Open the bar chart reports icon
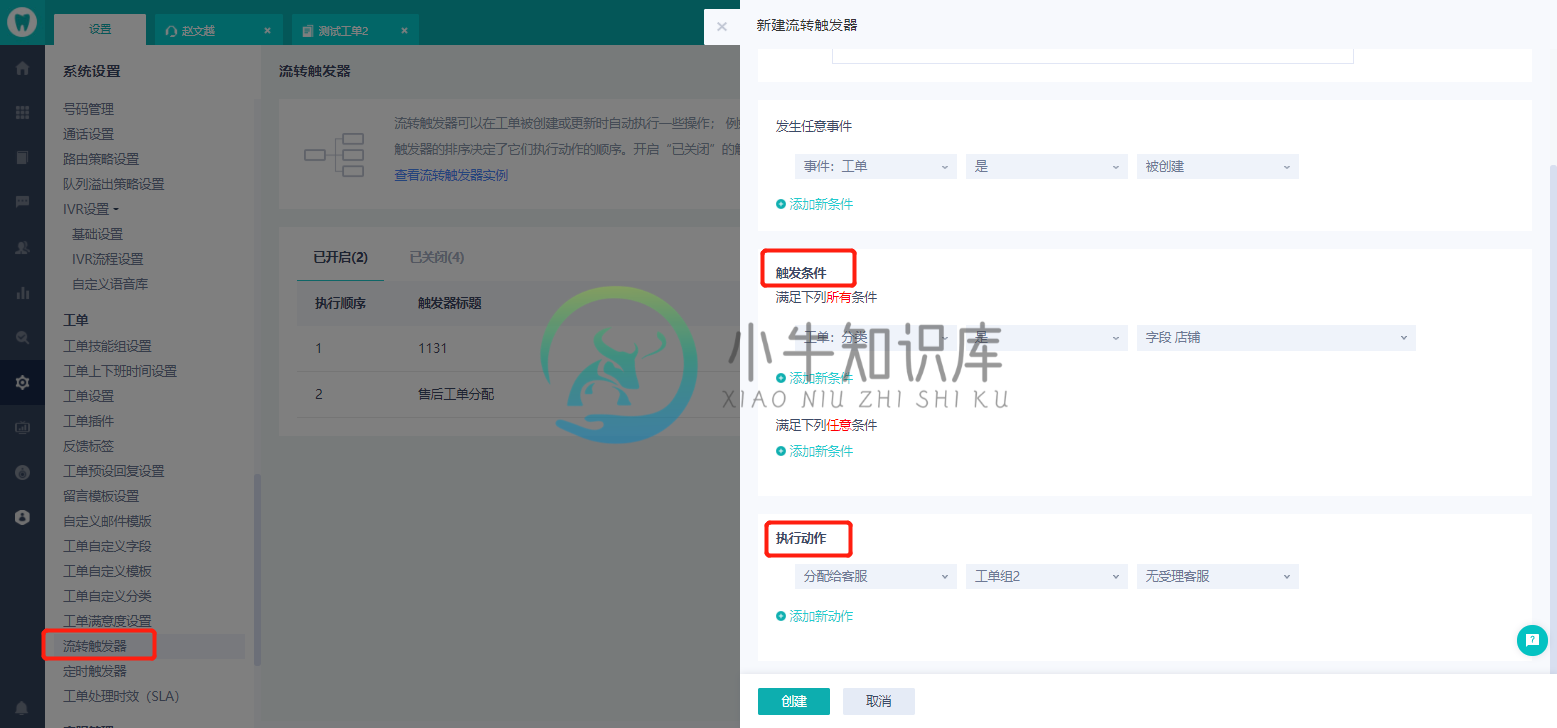Viewport: 1557px width, 728px height. pos(22,293)
